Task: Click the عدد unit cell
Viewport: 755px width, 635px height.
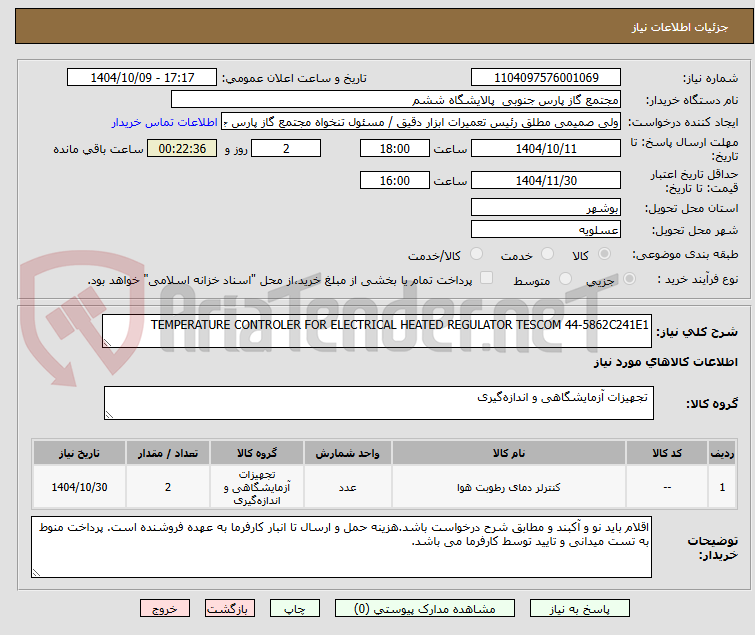Action: point(348,487)
